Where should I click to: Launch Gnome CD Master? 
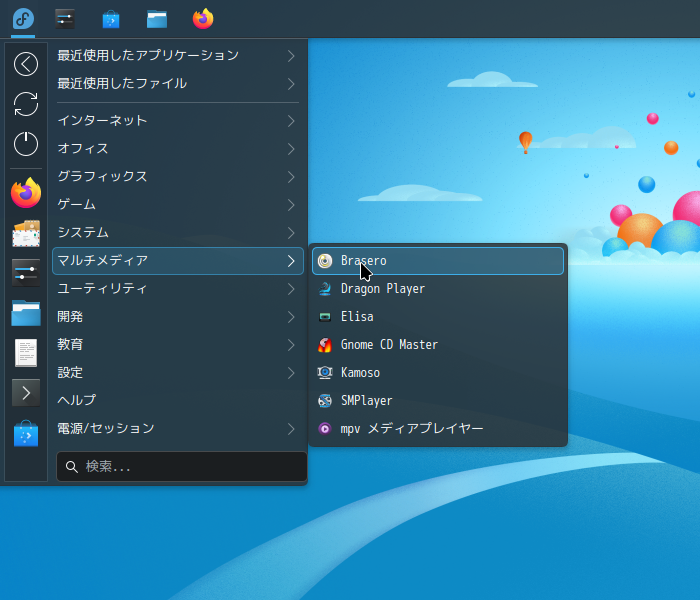(x=438, y=345)
